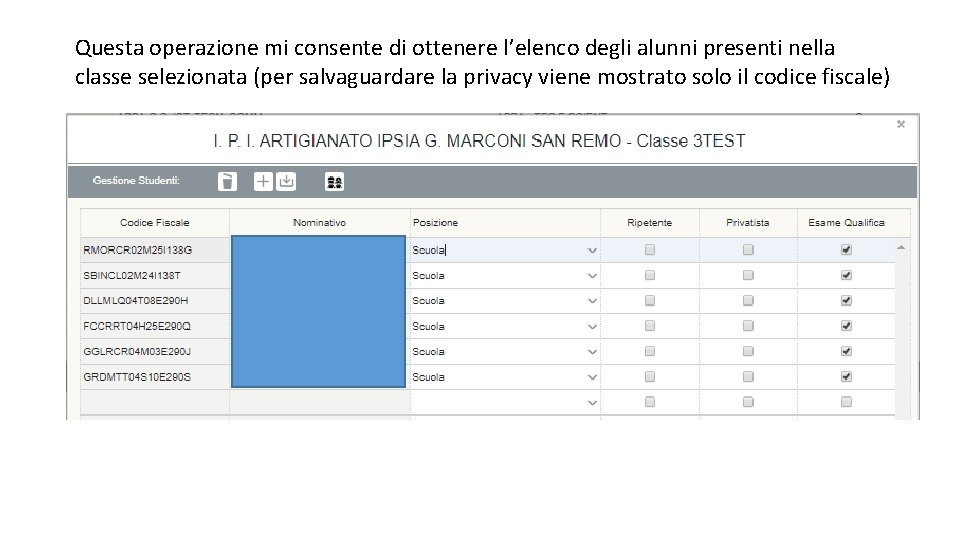The width and height of the screenshot is (960, 540).
Task: Click the import students download icon
Action: [286, 181]
